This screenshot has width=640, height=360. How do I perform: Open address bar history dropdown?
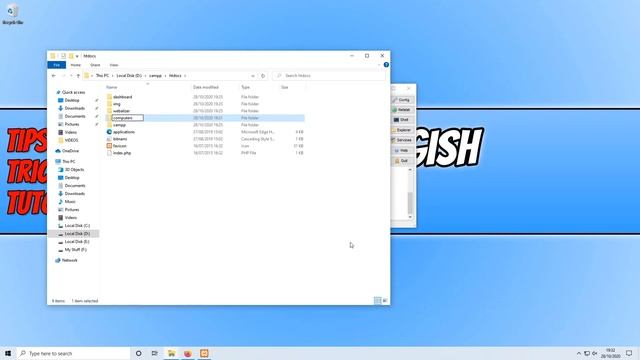(x=253, y=76)
